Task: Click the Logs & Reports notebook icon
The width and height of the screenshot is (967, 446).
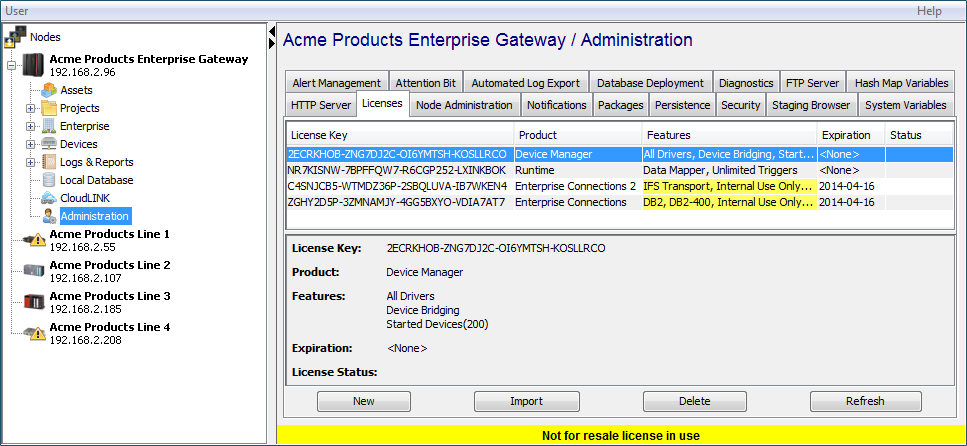Action: coord(49,162)
